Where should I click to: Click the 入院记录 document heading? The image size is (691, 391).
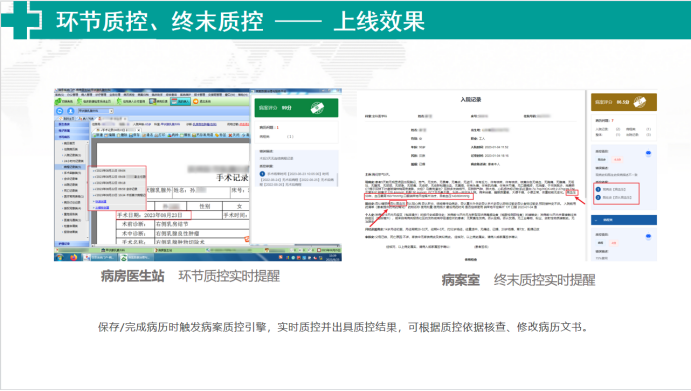point(471,100)
